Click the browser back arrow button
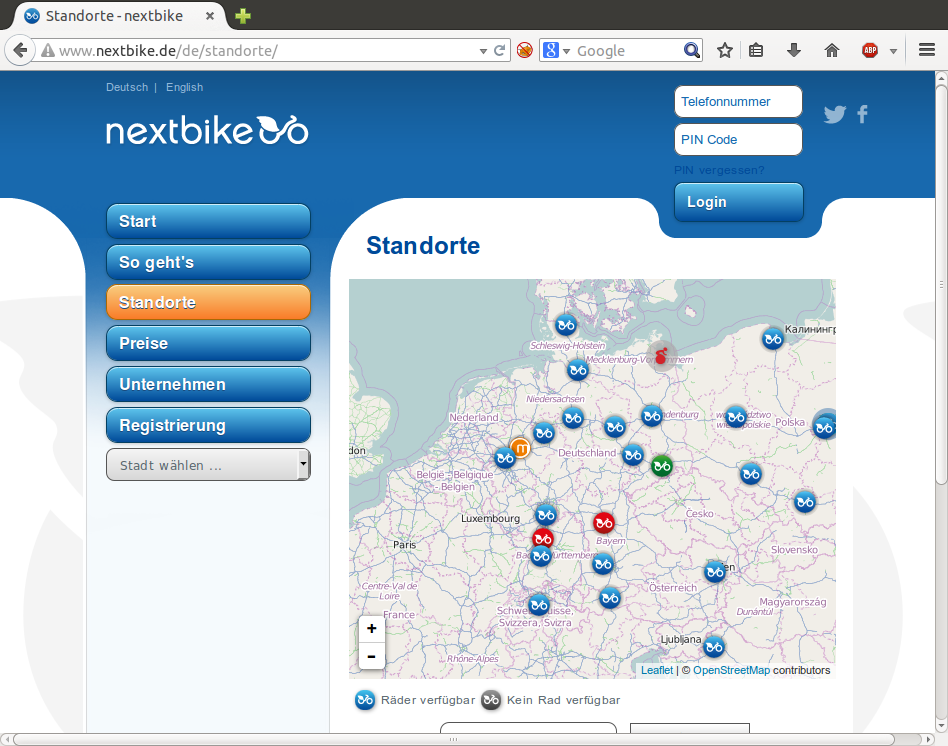 click(x=20, y=50)
